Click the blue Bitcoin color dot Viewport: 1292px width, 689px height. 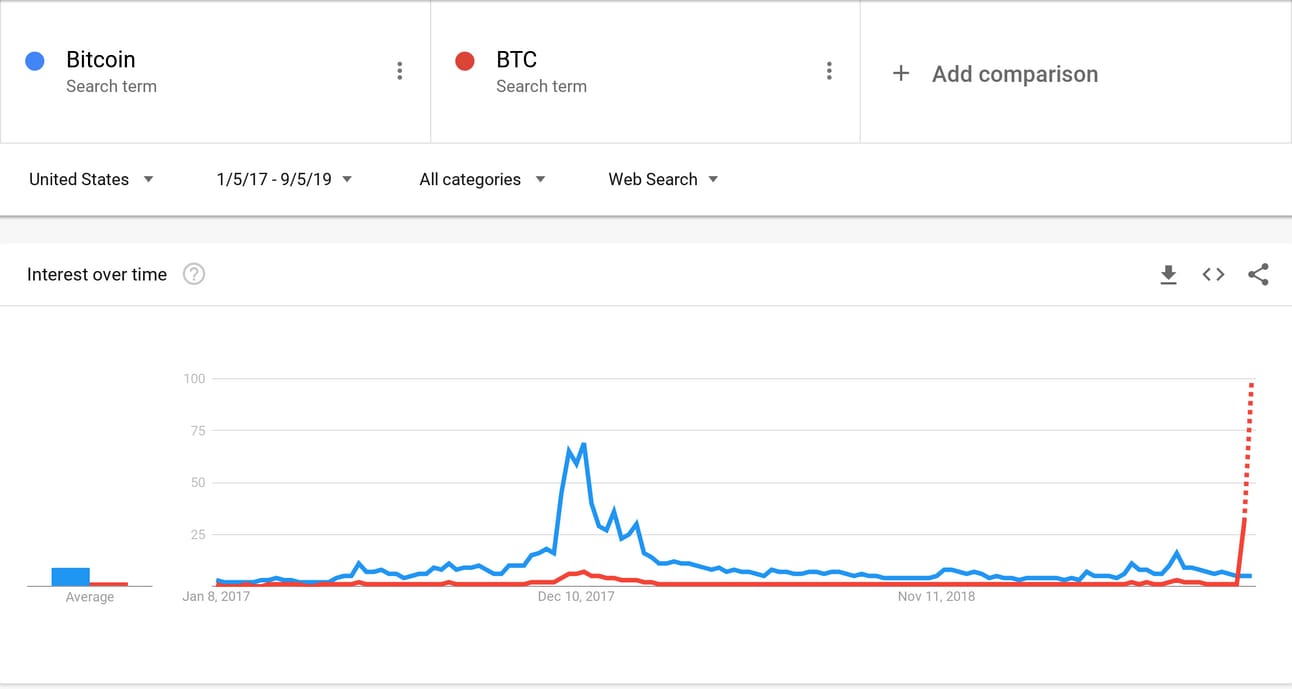point(35,61)
